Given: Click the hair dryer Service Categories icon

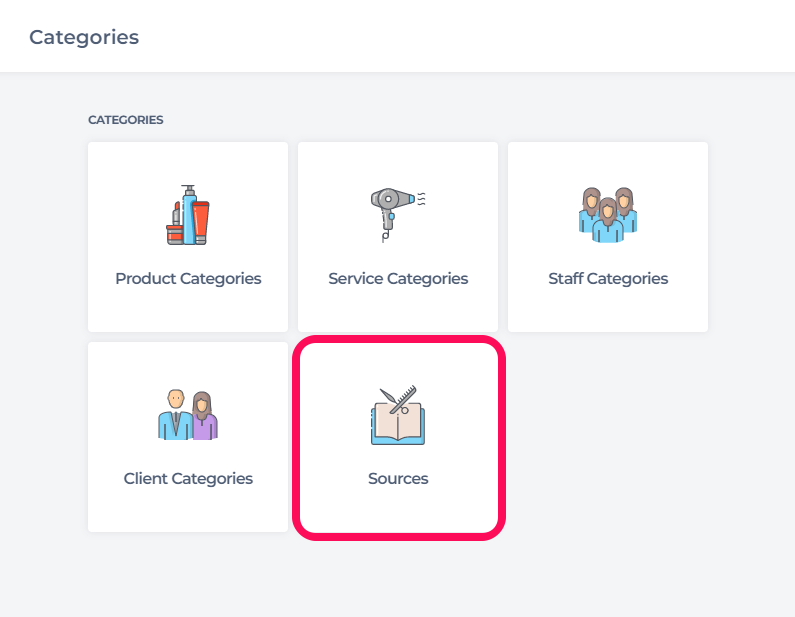Looking at the screenshot, I should click(x=398, y=214).
